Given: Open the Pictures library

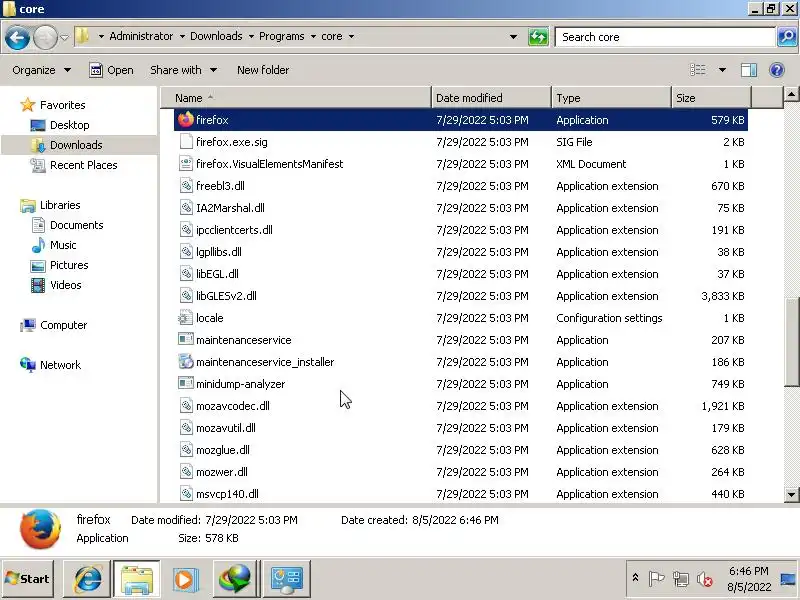Looking at the screenshot, I should tap(69, 265).
